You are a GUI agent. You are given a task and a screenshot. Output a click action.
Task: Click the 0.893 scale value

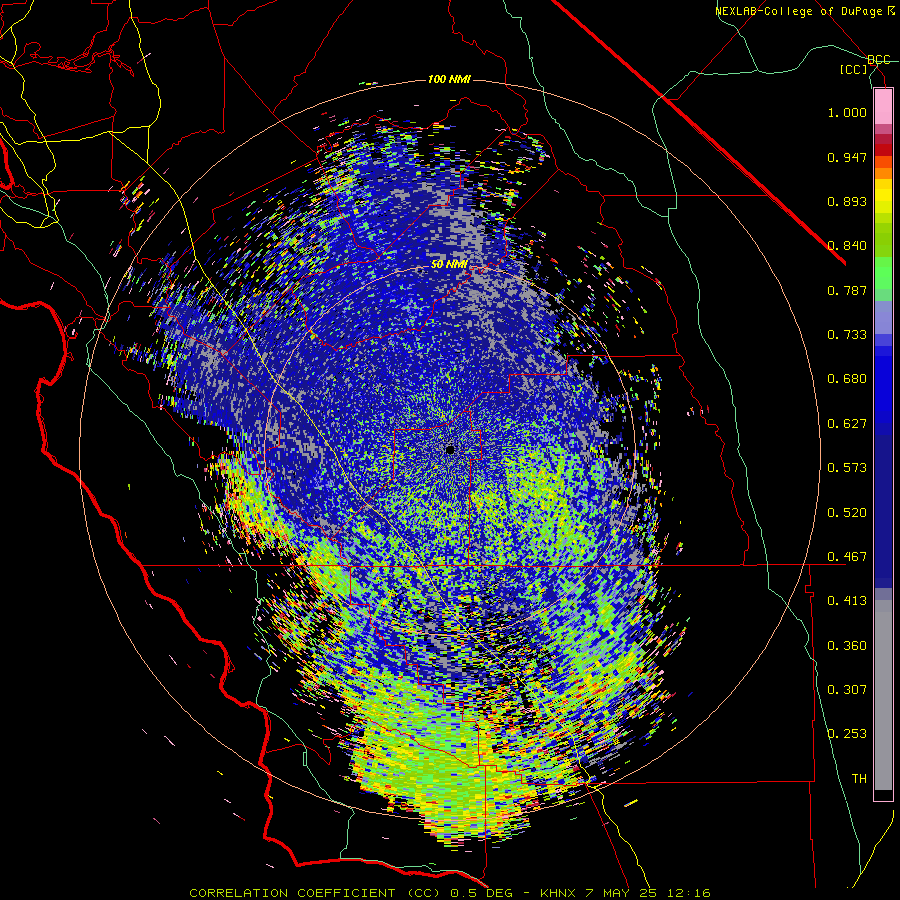[x=847, y=201]
